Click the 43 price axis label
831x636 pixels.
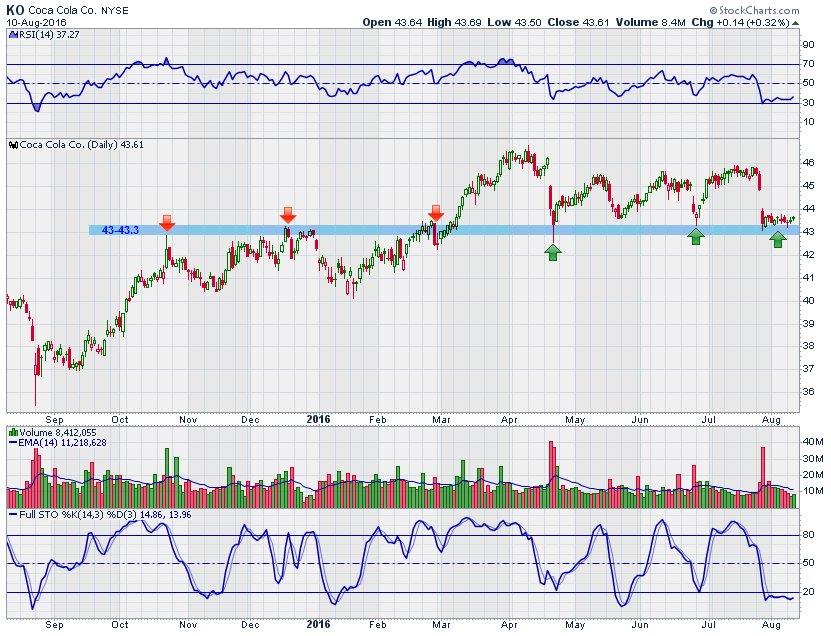click(808, 232)
